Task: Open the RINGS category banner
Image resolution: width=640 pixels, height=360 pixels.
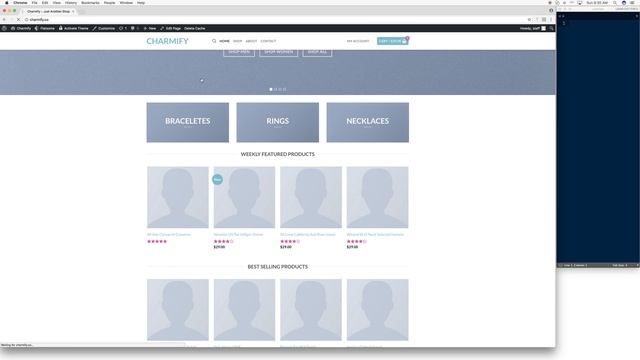Action: click(x=278, y=122)
